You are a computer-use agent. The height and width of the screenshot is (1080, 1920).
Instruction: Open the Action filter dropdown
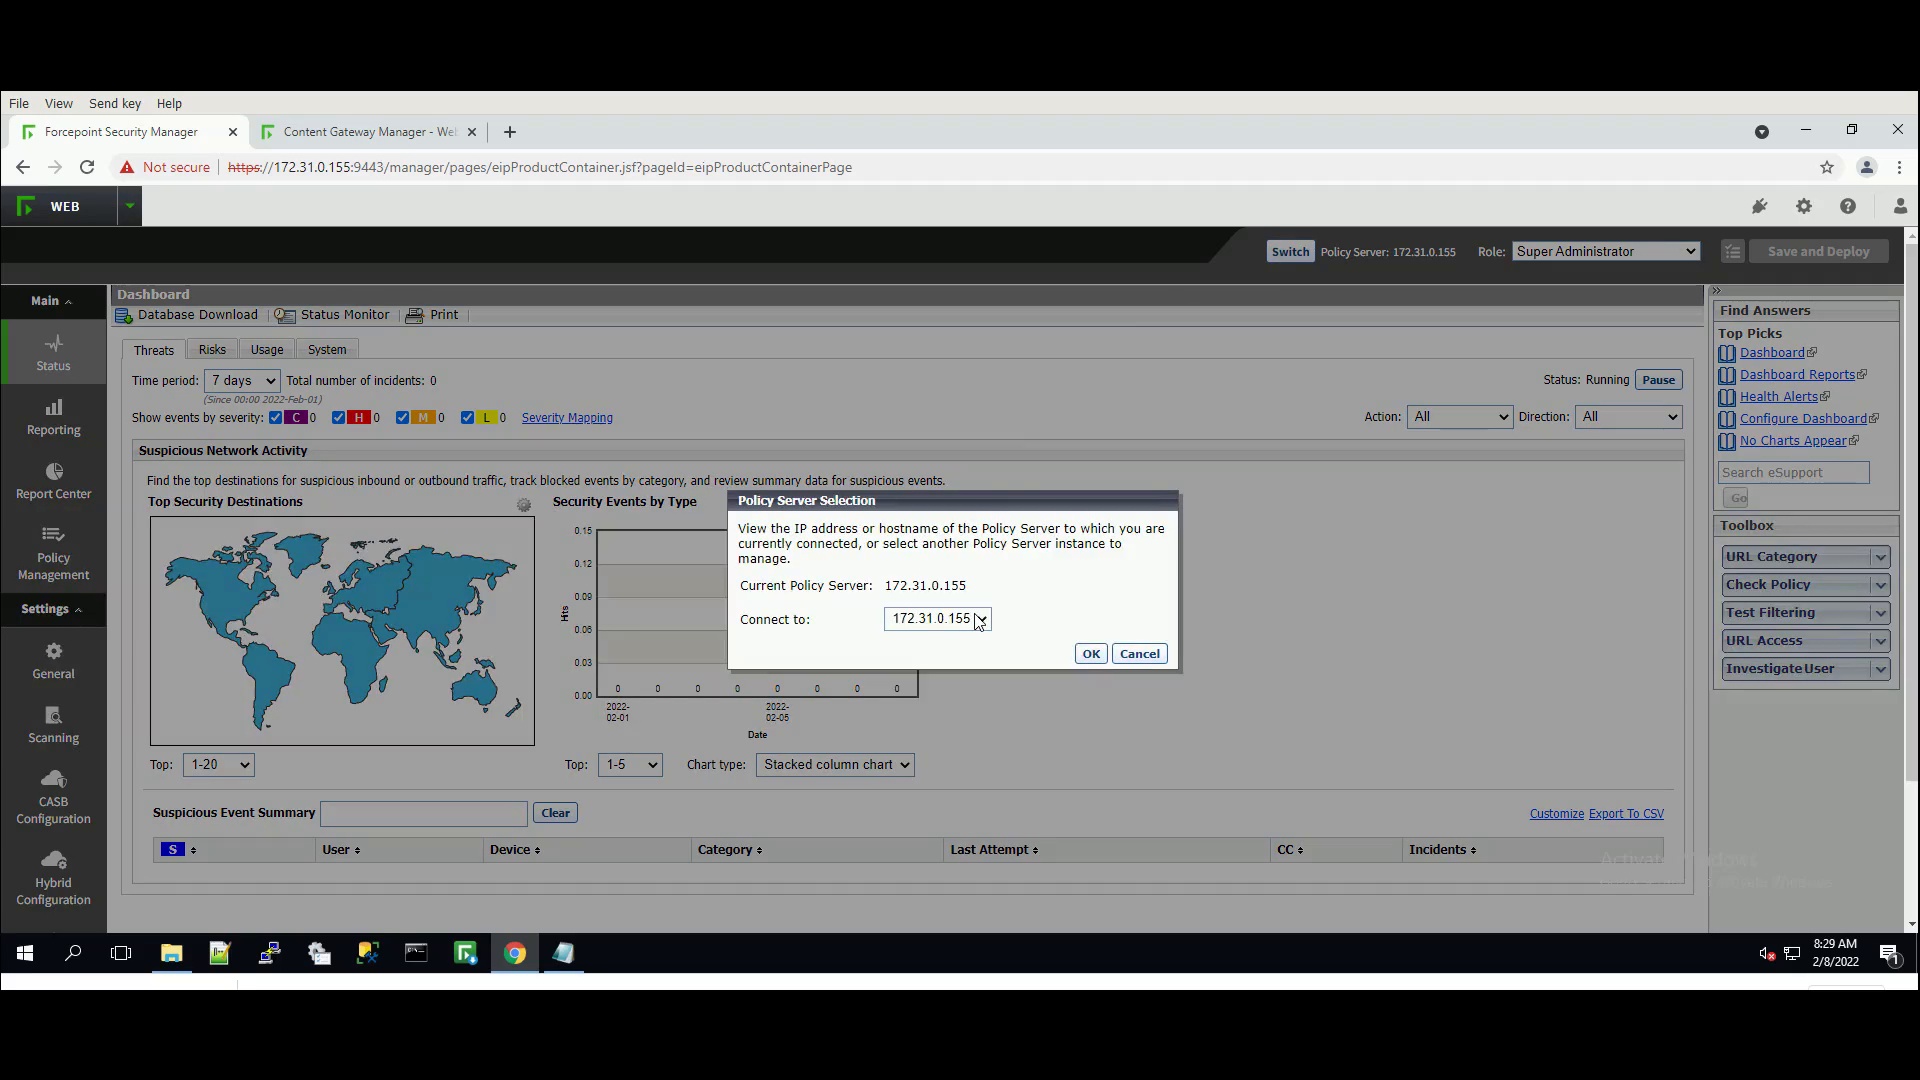[1459, 417]
